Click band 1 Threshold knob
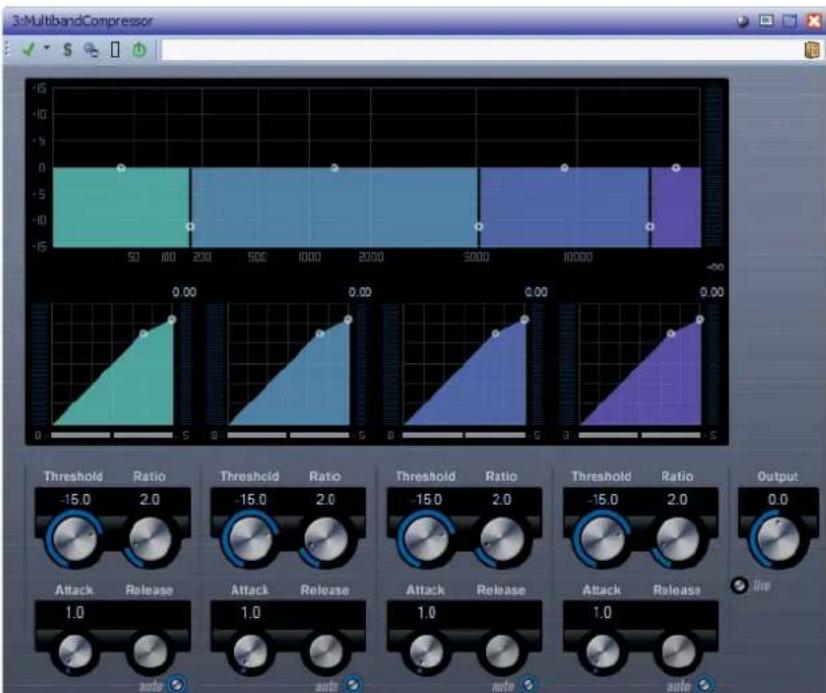826x693 pixels. coord(75,539)
